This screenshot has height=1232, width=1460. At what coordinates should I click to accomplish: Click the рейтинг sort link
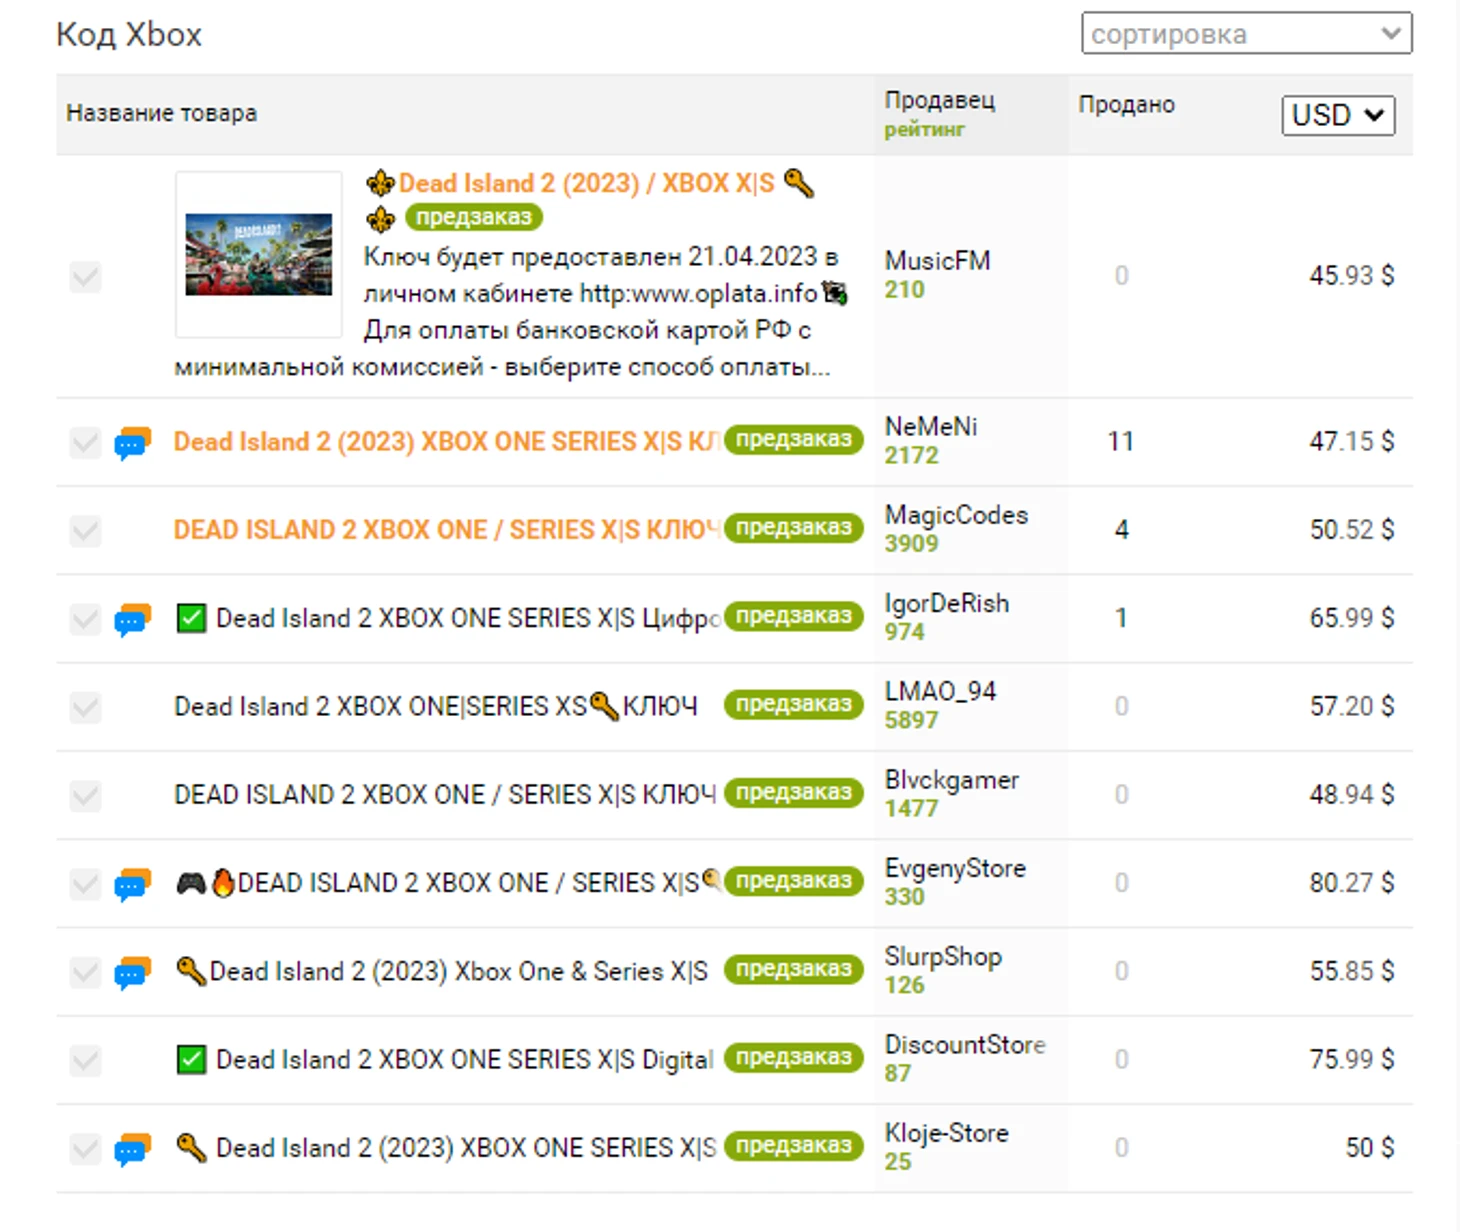924,129
